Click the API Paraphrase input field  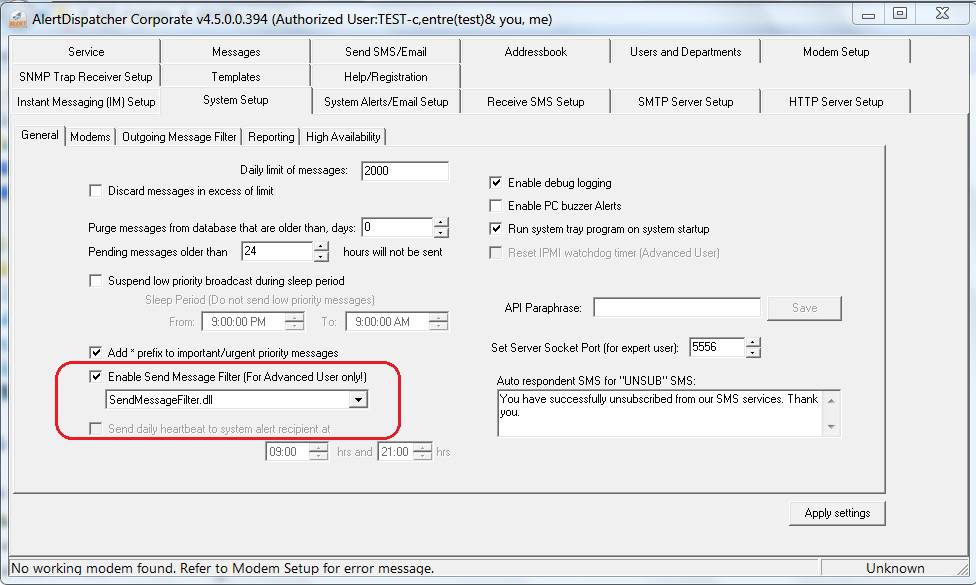677,307
